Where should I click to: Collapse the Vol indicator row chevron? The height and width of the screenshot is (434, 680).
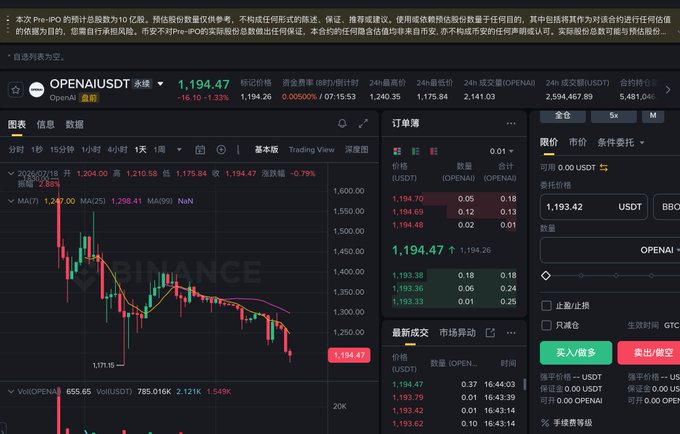pos(11,391)
